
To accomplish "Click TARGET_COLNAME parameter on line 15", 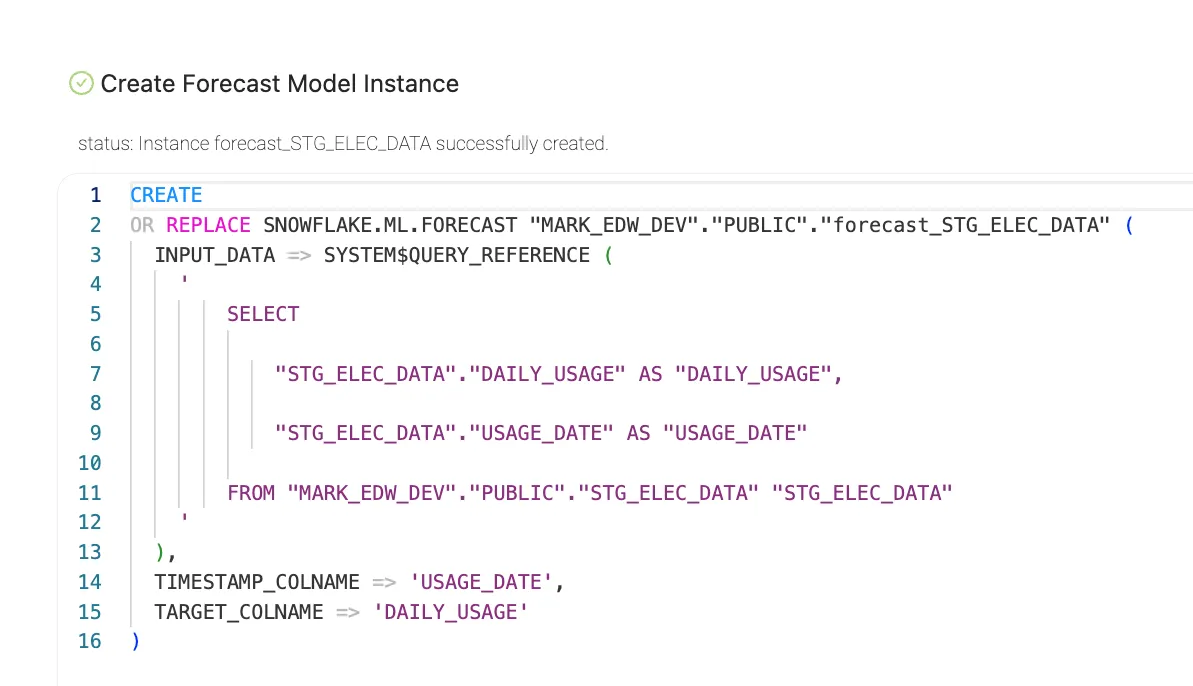I will 239,612.
